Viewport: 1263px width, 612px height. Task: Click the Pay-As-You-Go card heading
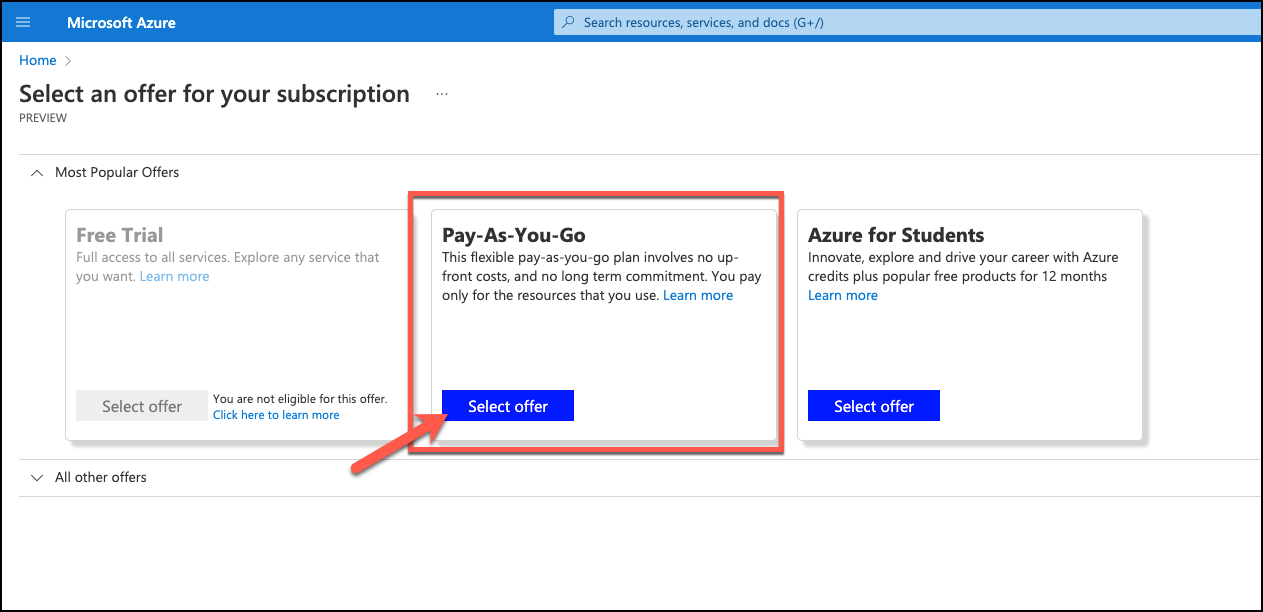[514, 235]
